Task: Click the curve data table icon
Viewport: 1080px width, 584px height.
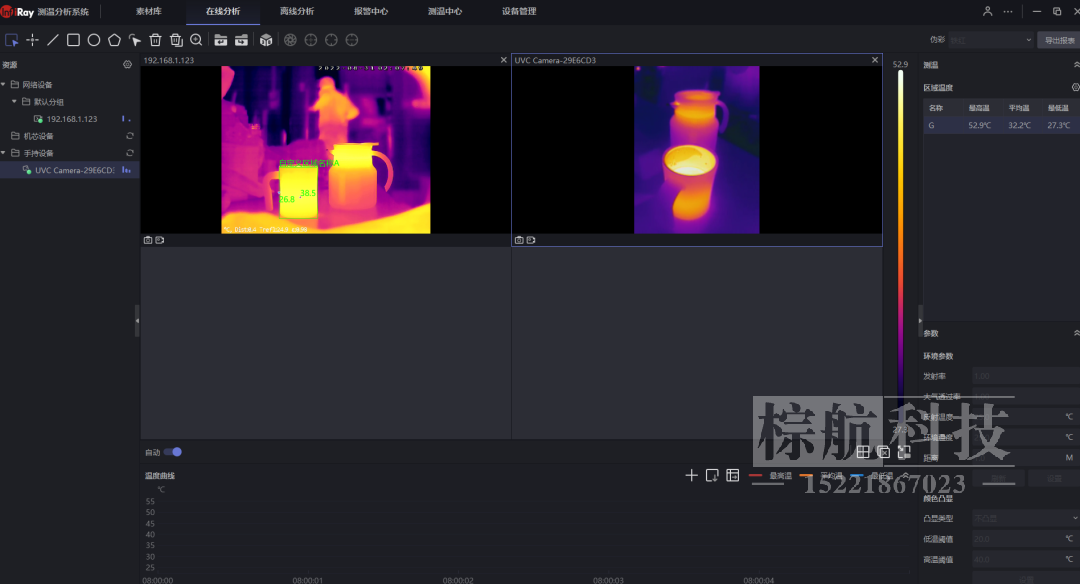Action: click(733, 475)
